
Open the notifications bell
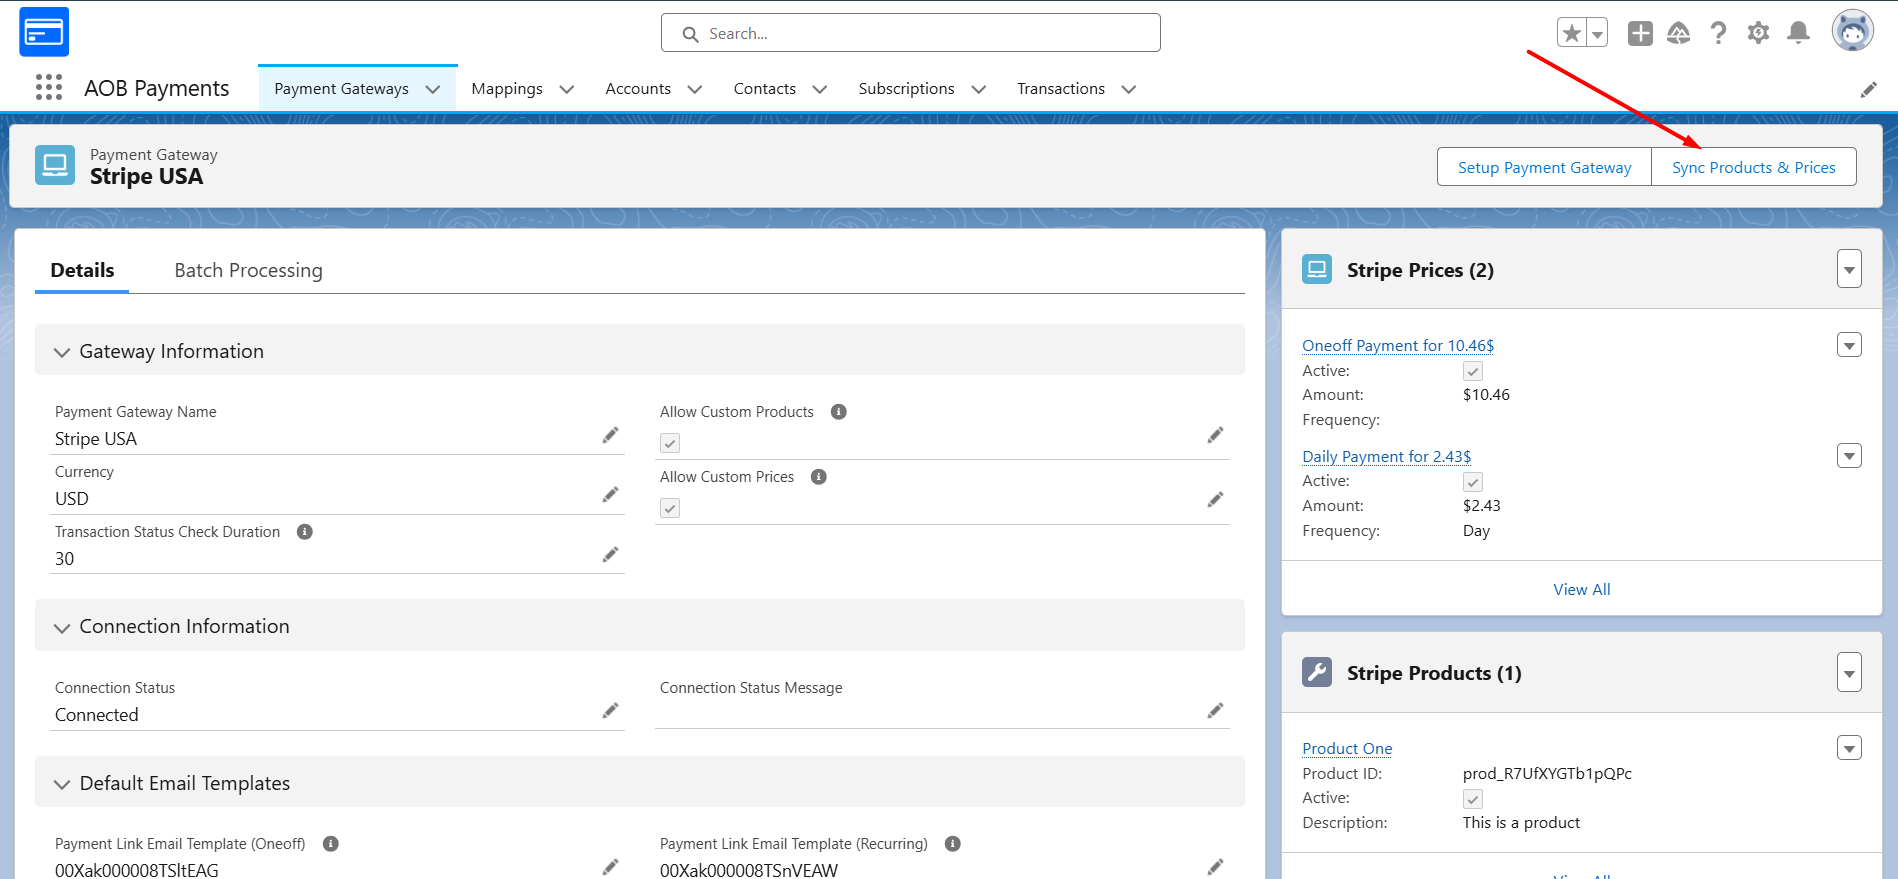[1798, 33]
